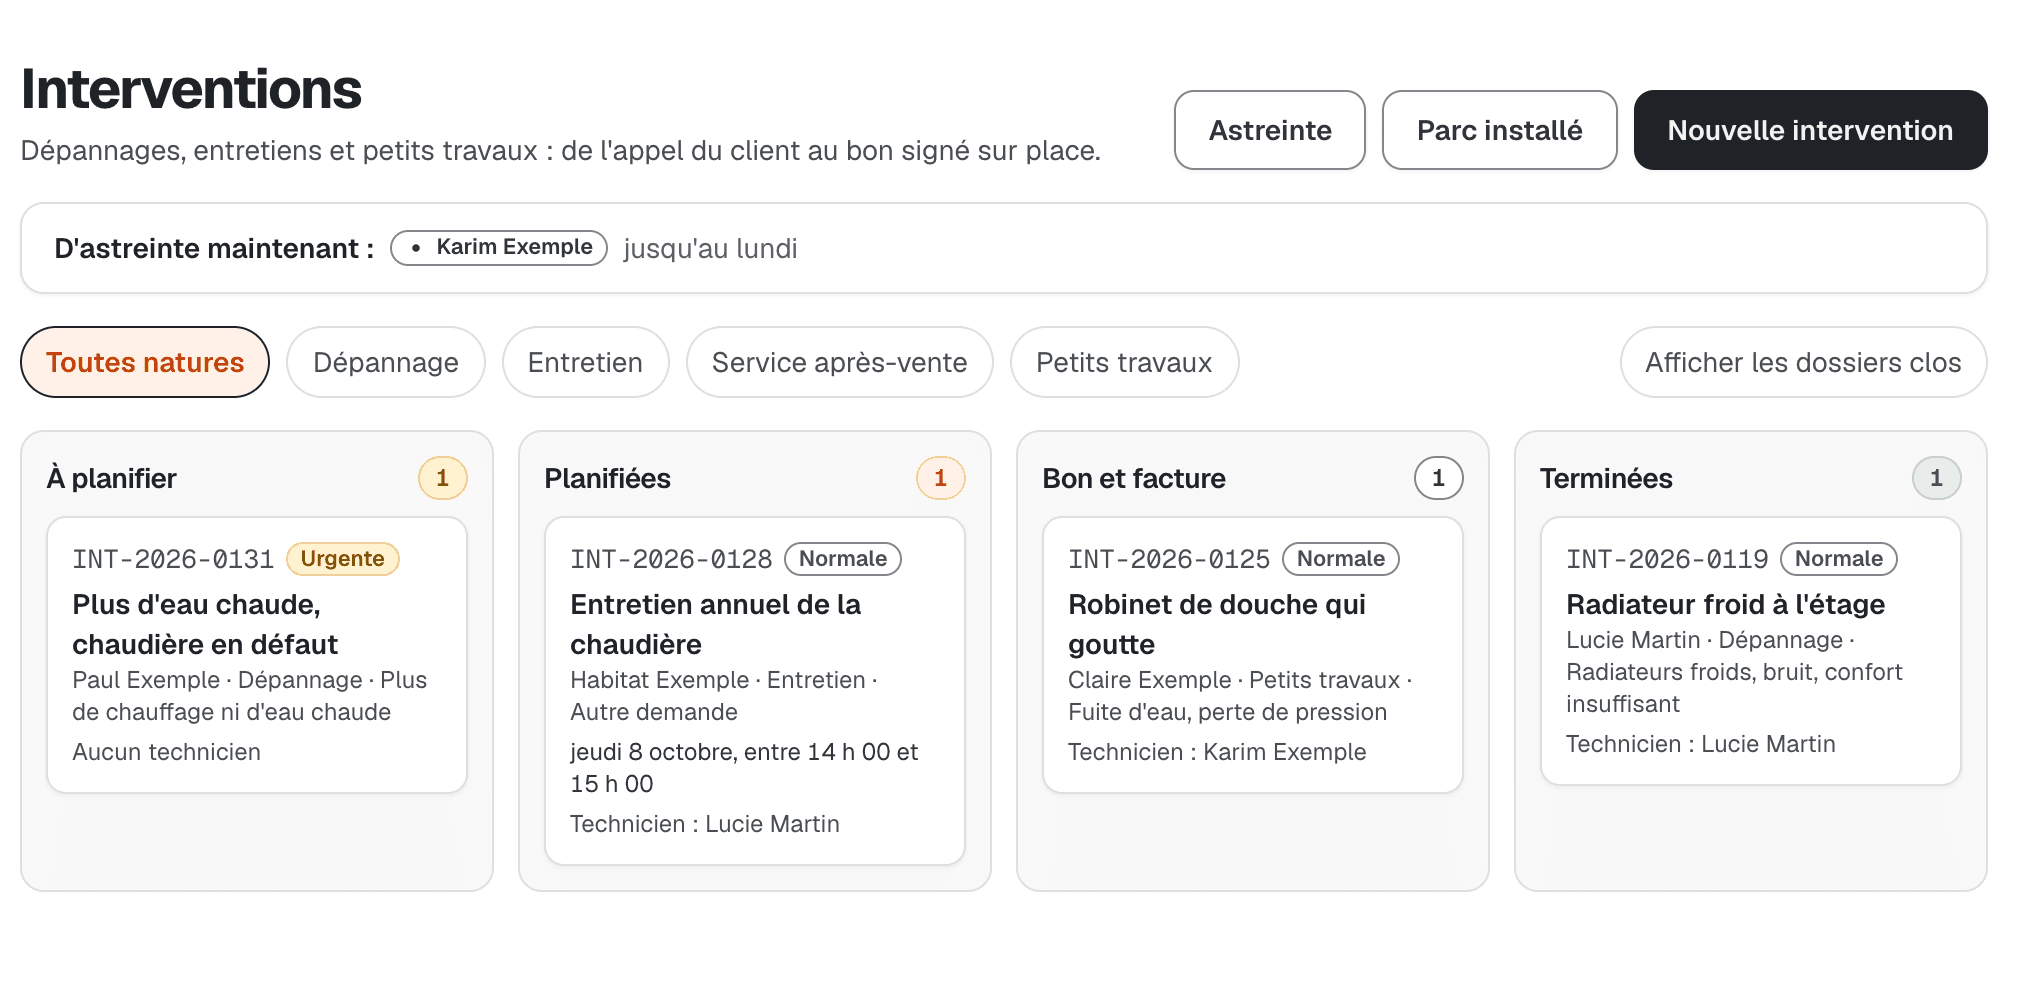Viewport: 2044px width, 1000px height.
Task: Click the À planifier count badge
Action: 442,478
